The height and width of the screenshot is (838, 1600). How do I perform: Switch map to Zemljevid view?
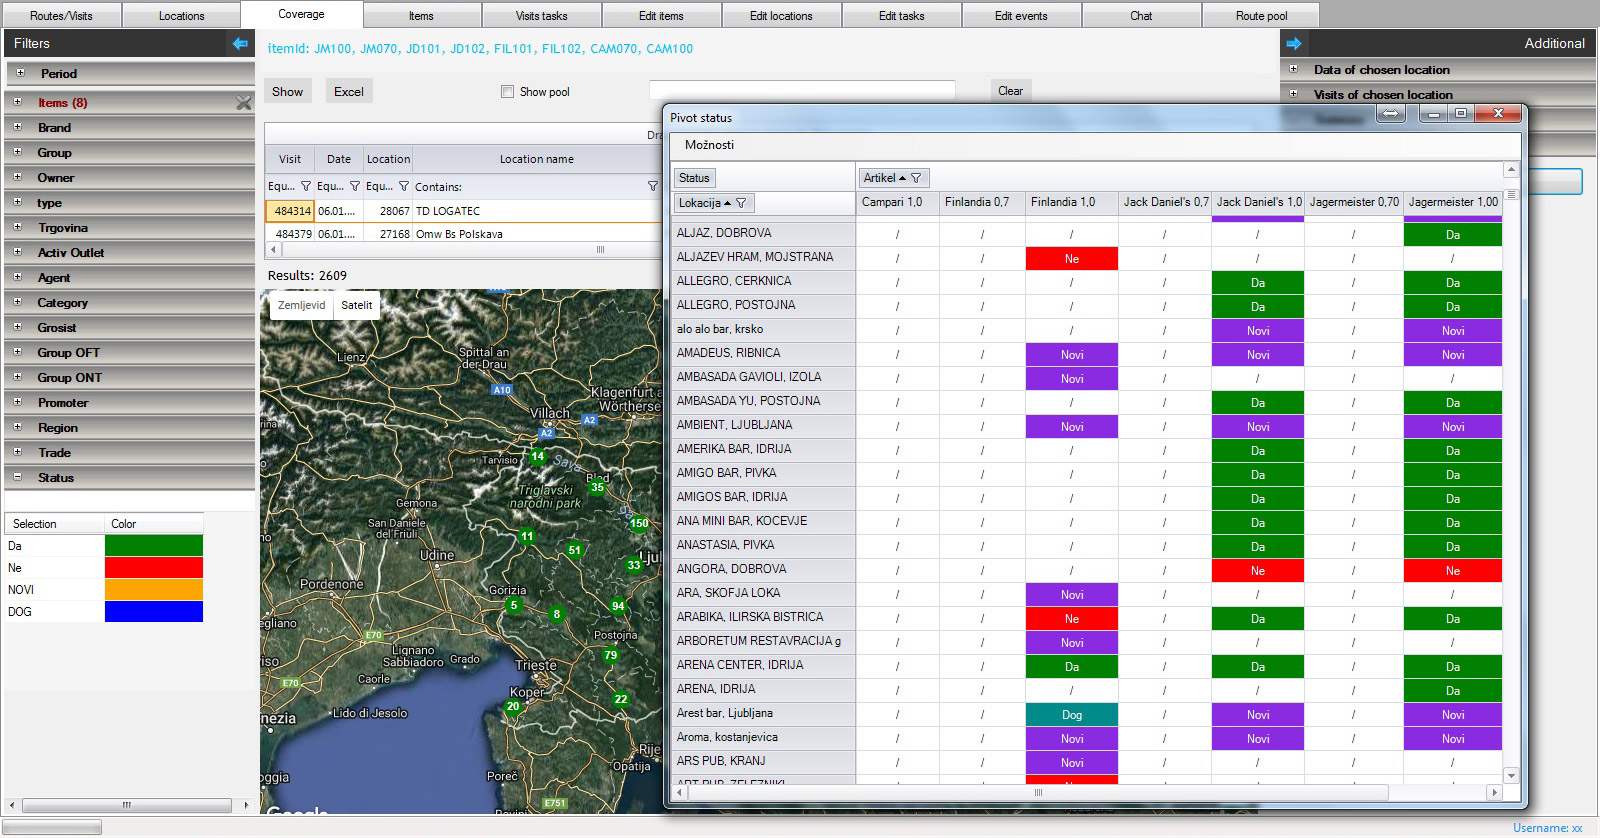(301, 305)
